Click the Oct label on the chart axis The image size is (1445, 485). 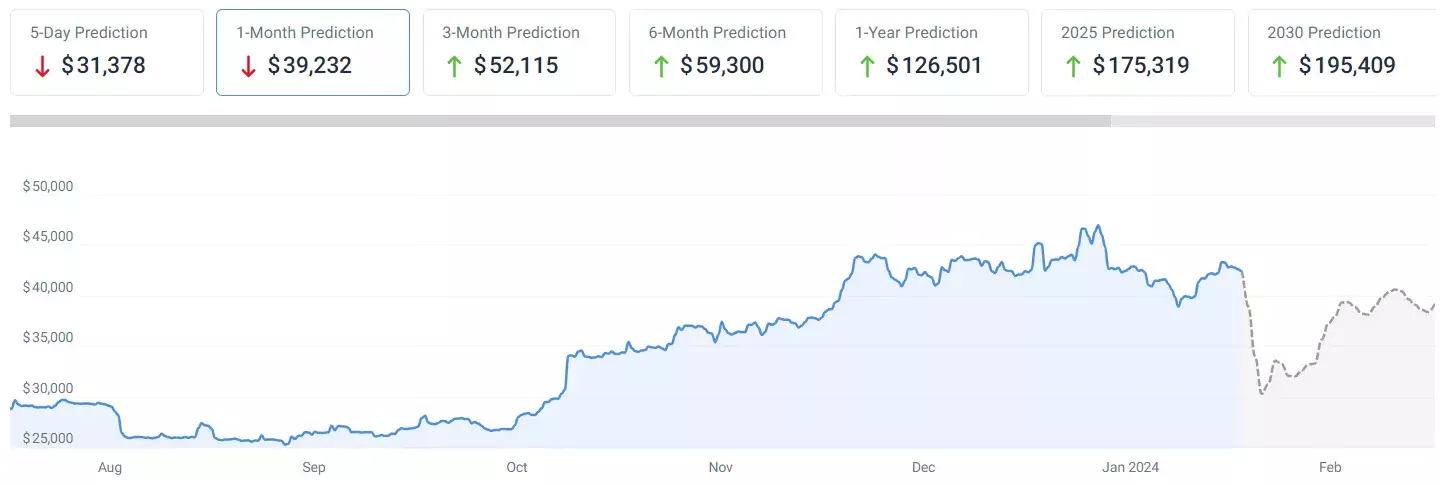click(517, 467)
